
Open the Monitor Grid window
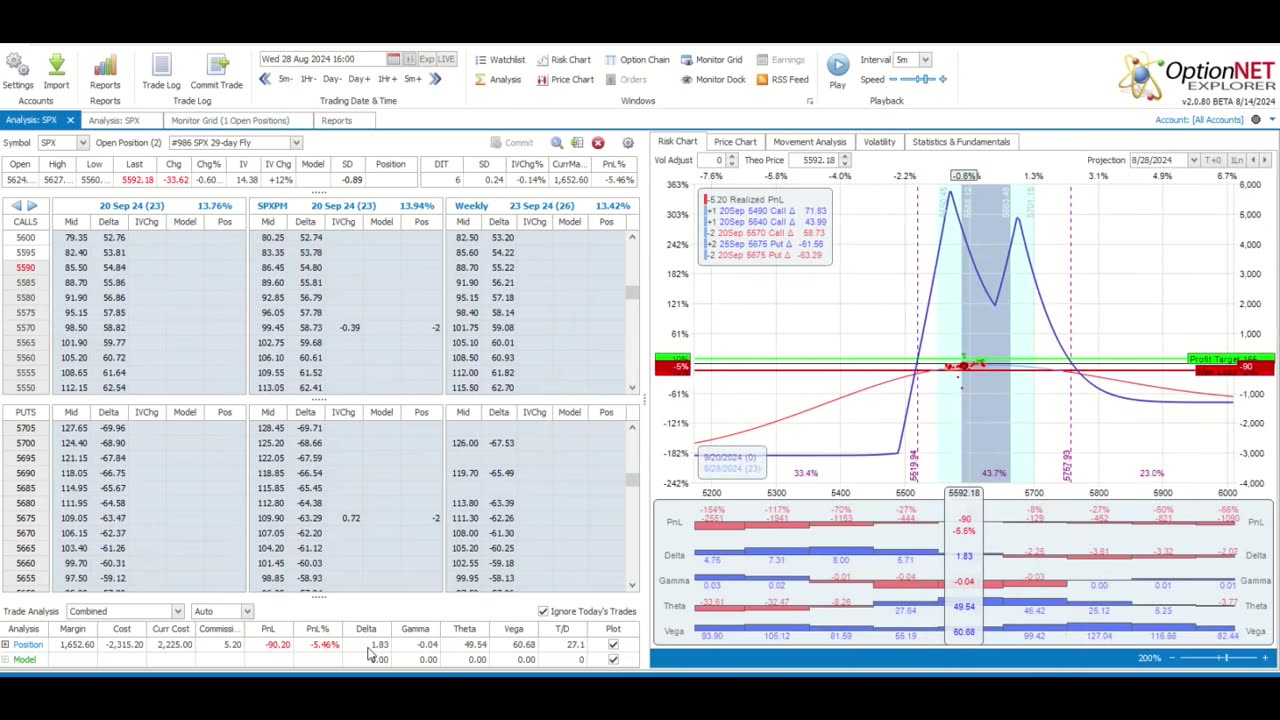712,60
